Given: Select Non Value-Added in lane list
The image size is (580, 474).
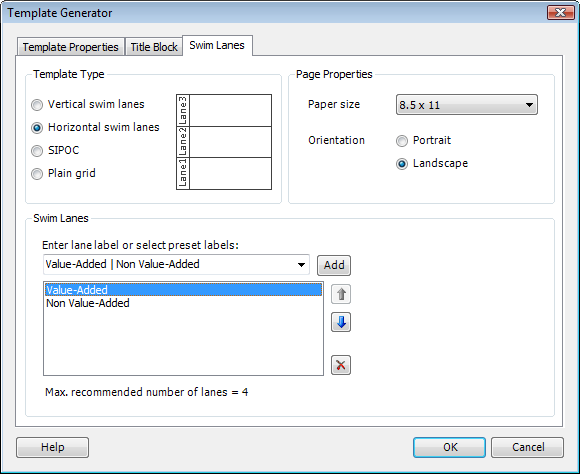Looking at the screenshot, I should pos(88,303).
